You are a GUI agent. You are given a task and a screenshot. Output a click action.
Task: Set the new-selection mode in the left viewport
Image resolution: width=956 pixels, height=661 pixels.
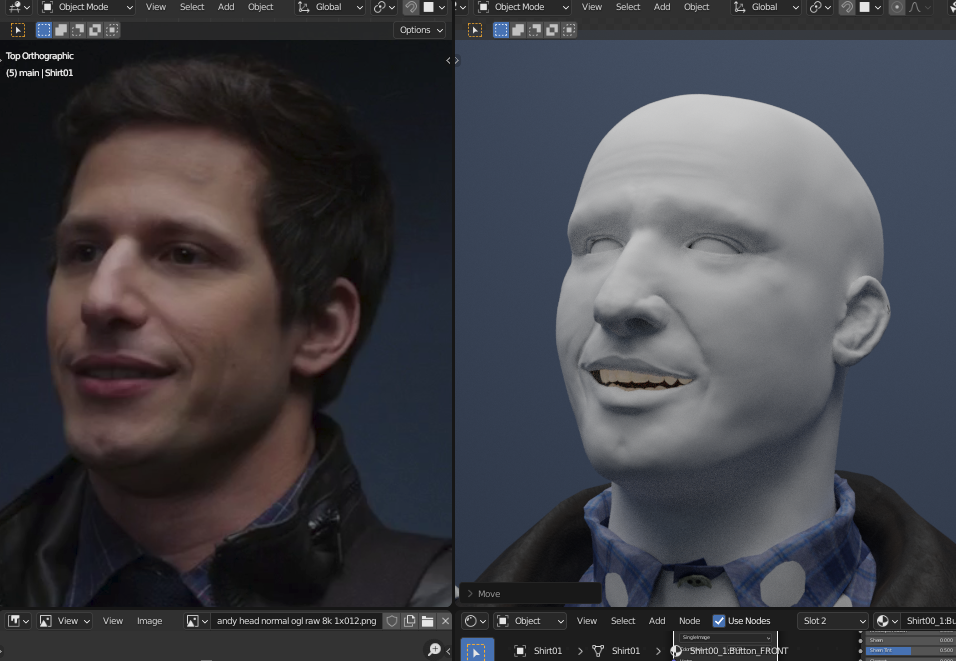[x=44, y=30]
